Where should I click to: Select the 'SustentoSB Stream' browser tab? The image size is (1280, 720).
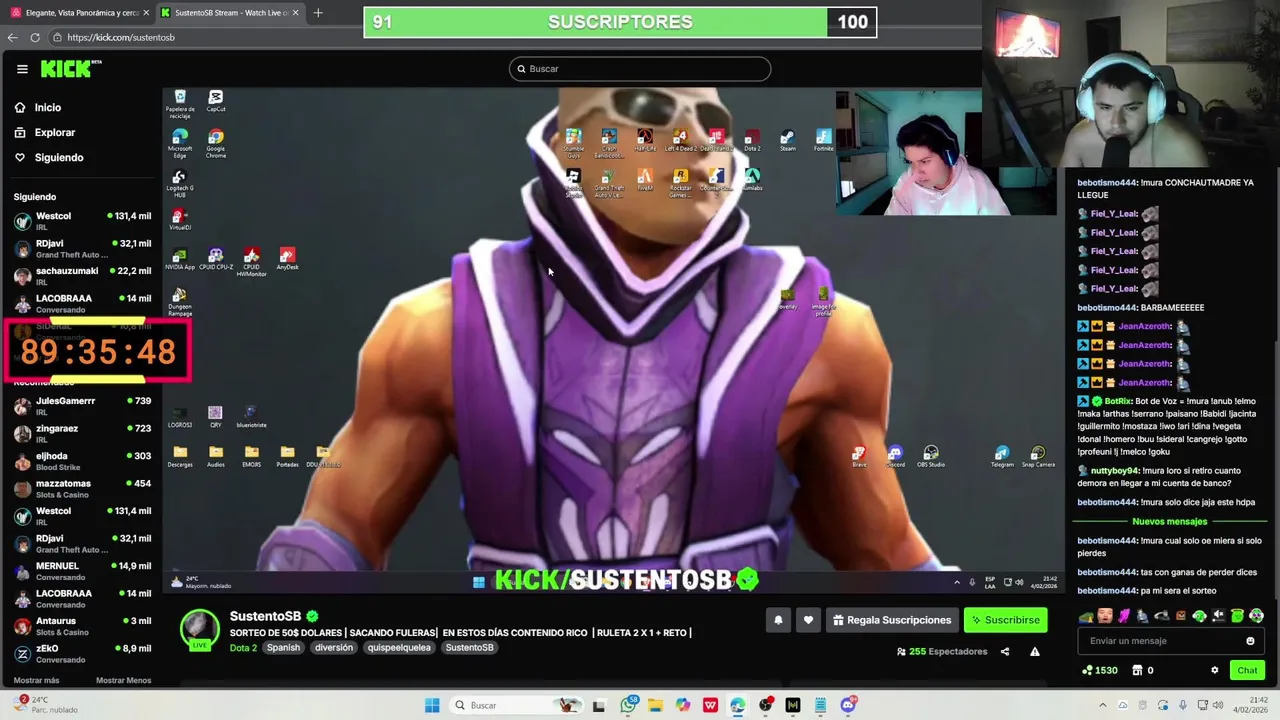pyautogui.click(x=230, y=13)
